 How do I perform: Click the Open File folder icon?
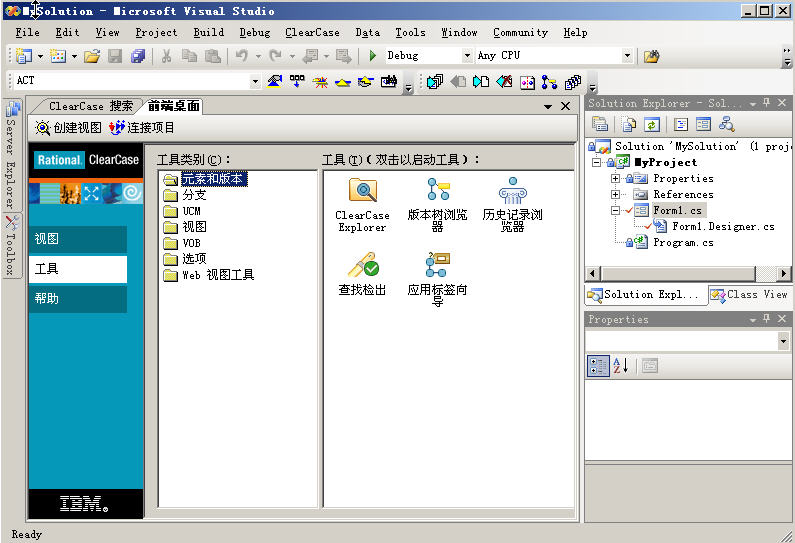point(92,56)
